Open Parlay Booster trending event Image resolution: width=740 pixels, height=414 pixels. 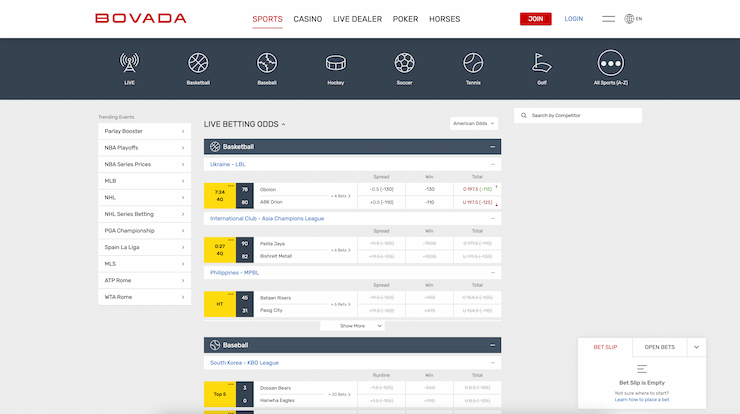tap(144, 131)
